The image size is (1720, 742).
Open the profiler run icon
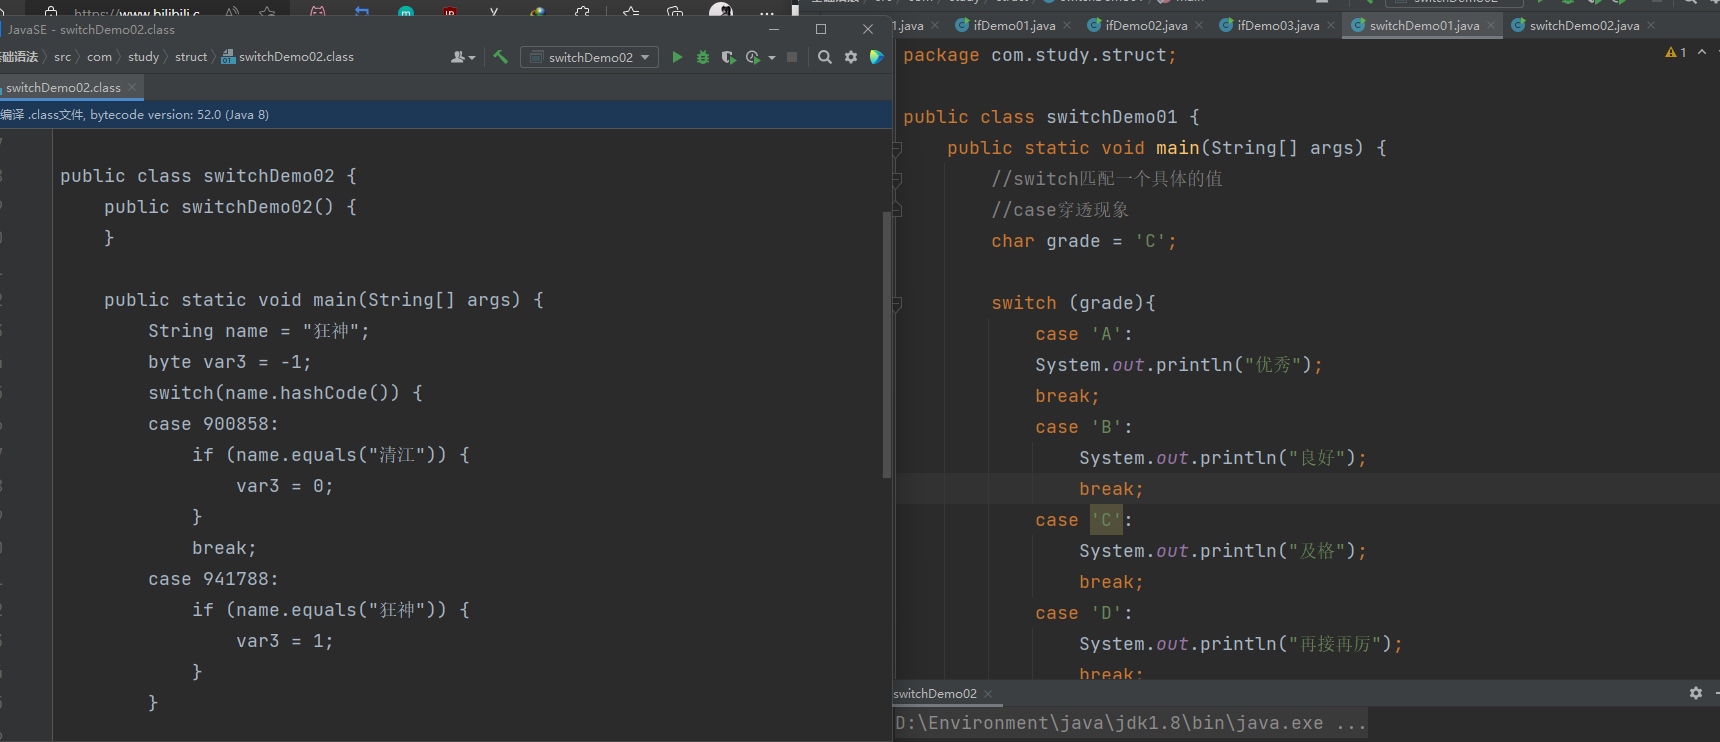pos(753,57)
